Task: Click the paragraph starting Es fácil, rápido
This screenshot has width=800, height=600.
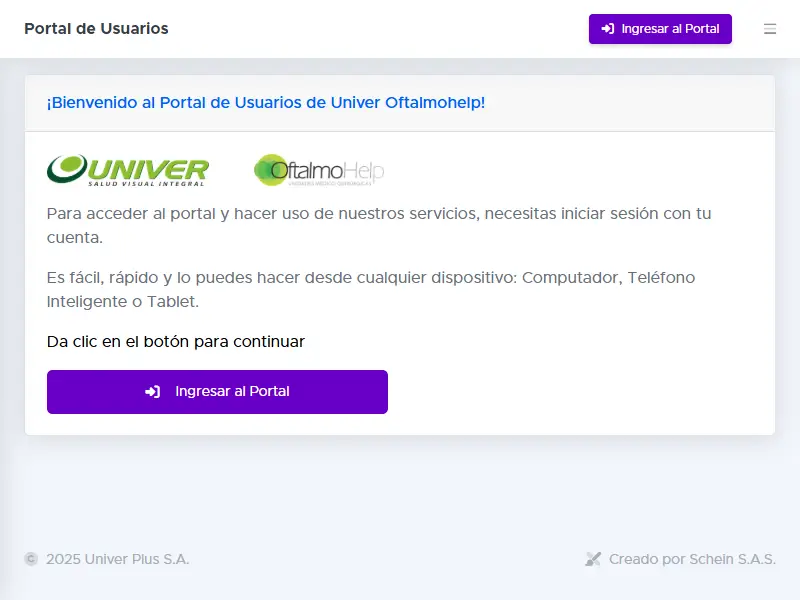Action: pos(371,289)
